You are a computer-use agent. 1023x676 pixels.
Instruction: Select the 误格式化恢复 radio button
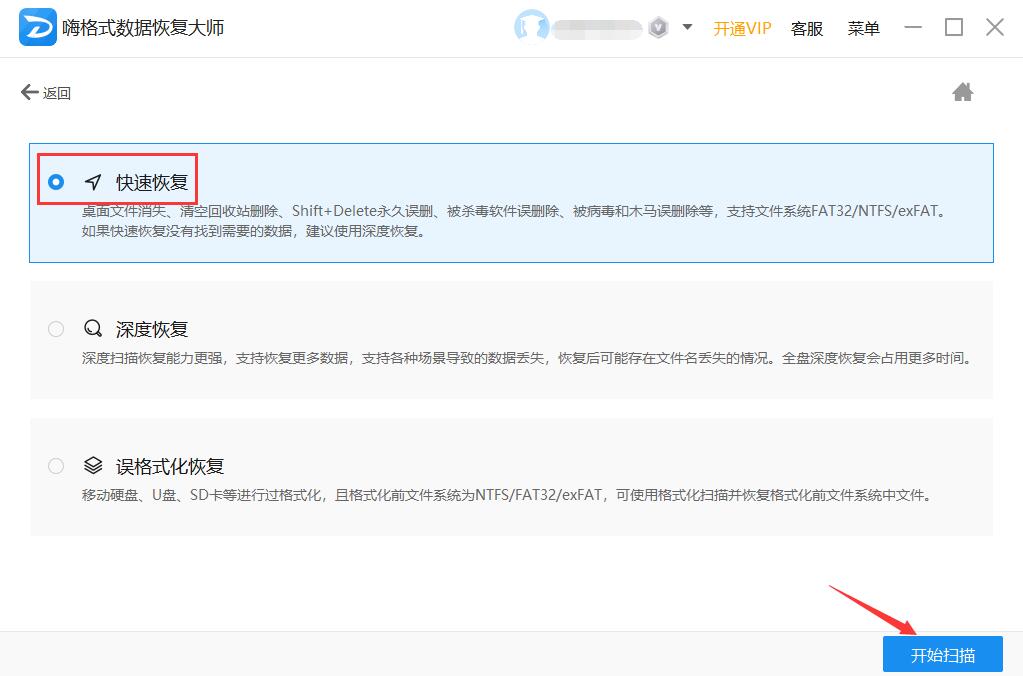pyautogui.click(x=56, y=466)
